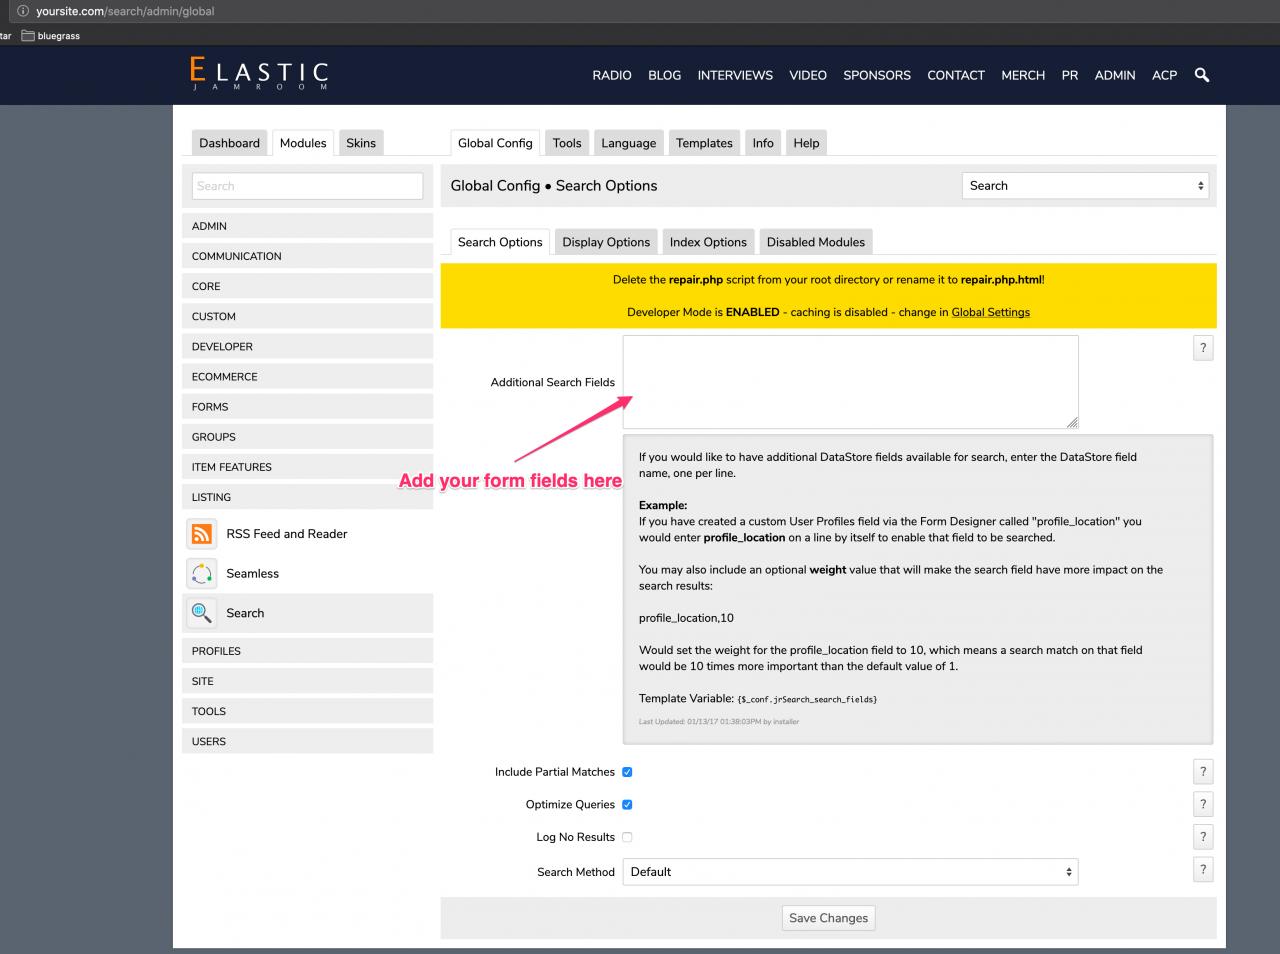1280x954 pixels.
Task: Click the RSS Feed and Reader icon
Action: coord(202,534)
